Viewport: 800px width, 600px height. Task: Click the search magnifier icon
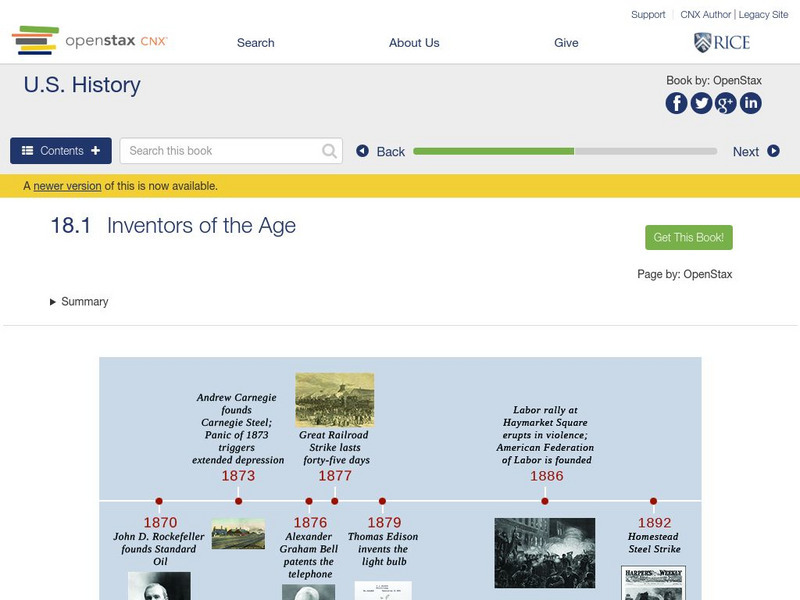coord(328,150)
